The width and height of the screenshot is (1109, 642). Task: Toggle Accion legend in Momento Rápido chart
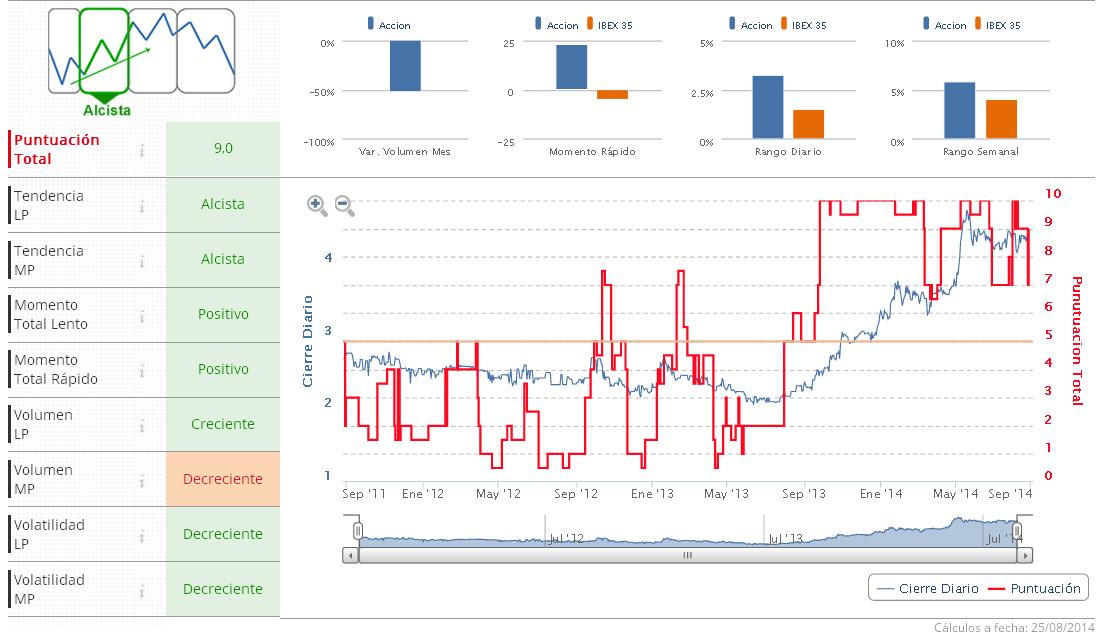(557, 25)
